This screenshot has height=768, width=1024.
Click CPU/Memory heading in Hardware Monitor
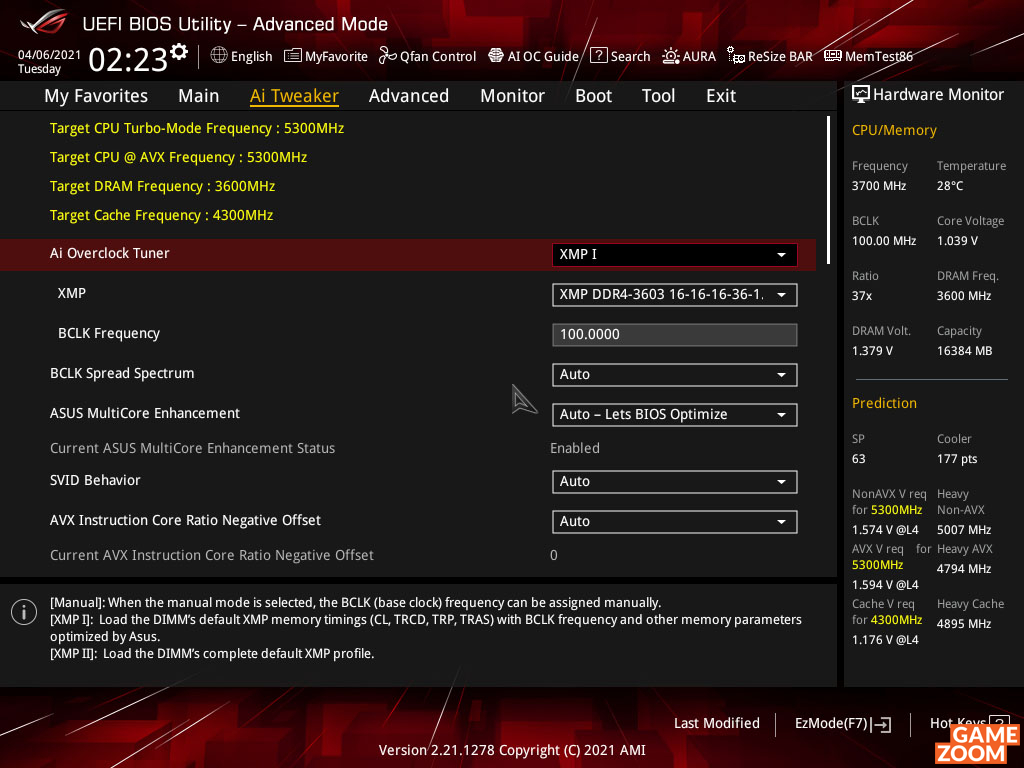click(894, 131)
